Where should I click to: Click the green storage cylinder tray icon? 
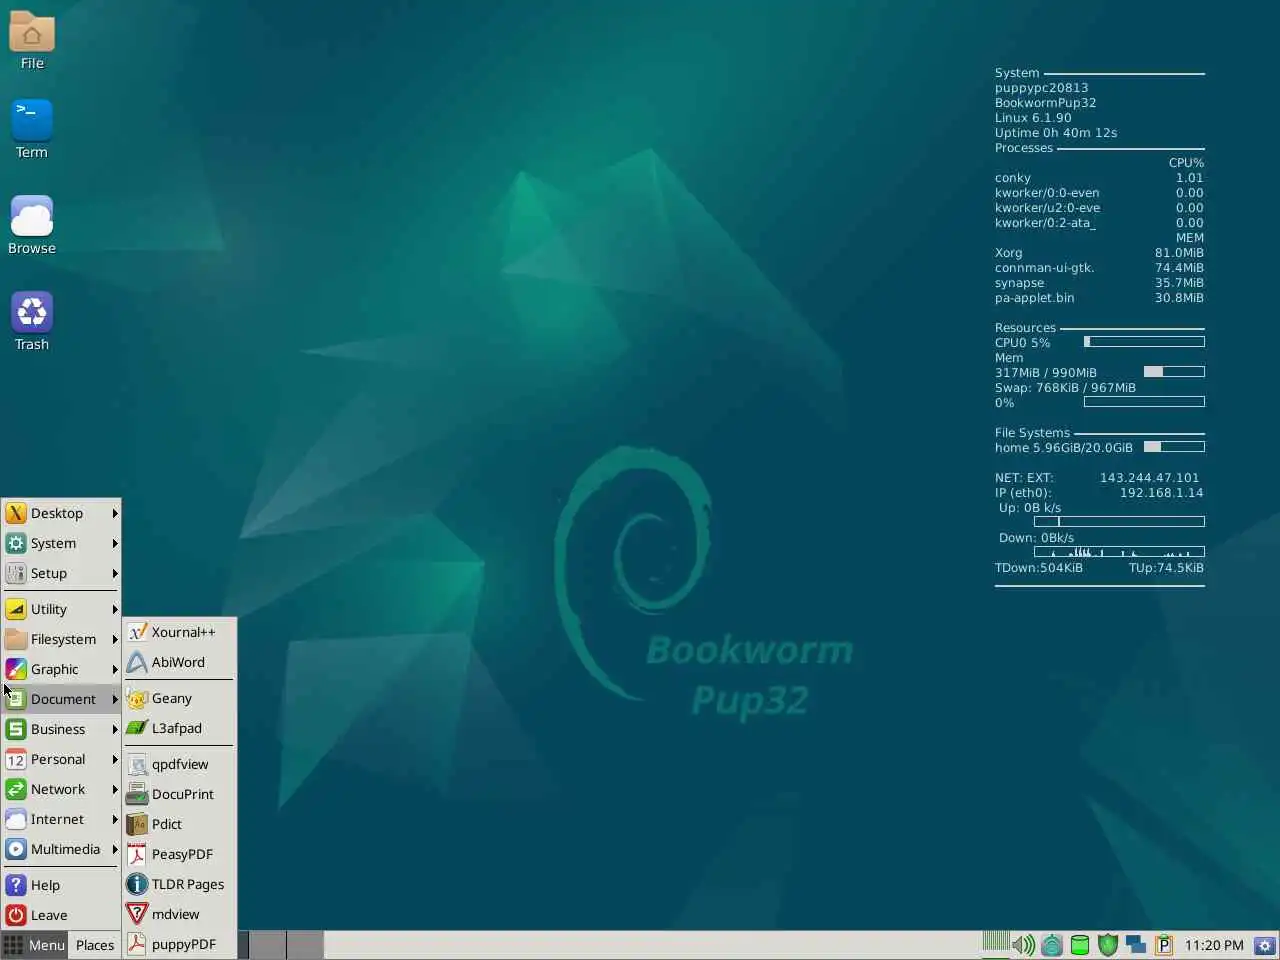1080,945
